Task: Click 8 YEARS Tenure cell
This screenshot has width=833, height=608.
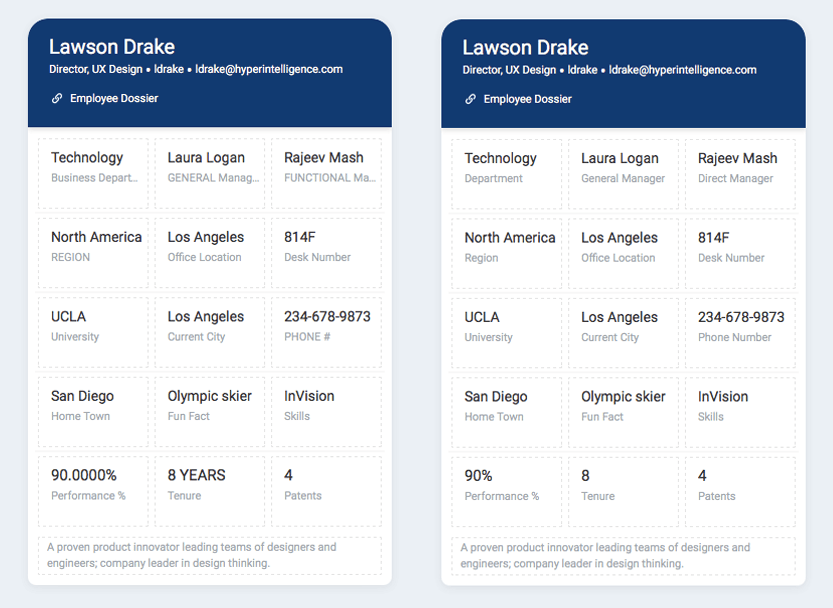Action: click(209, 484)
